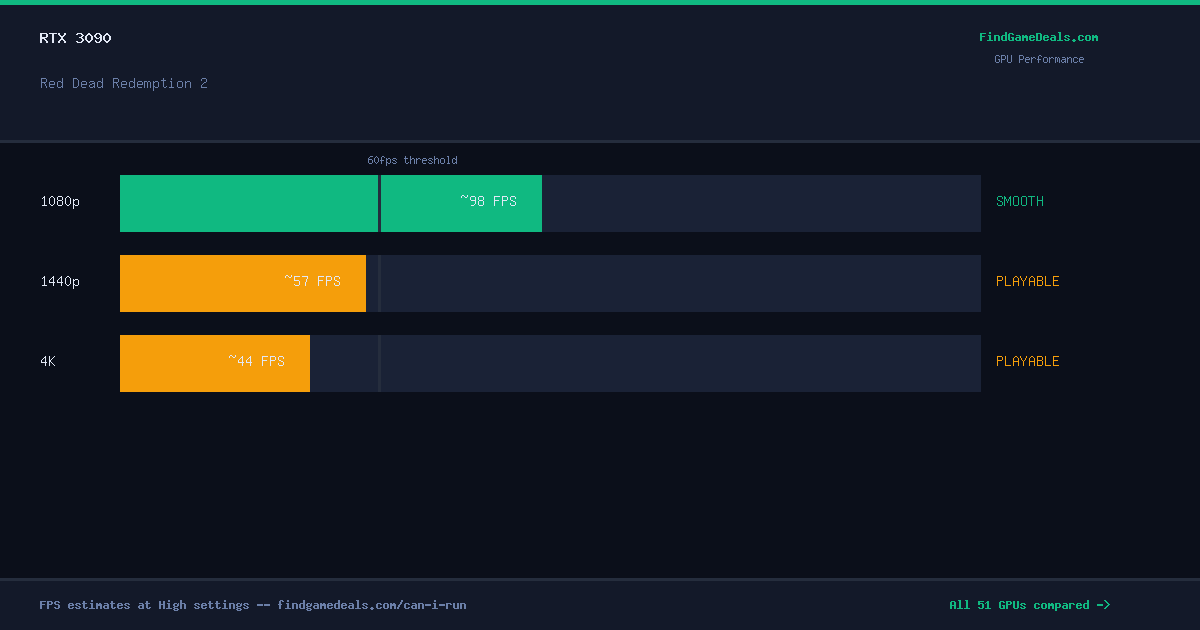1200x630 pixels.
Task: Click the PLAYABLE rating for 1440p
Action: [x=1028, y=282]
